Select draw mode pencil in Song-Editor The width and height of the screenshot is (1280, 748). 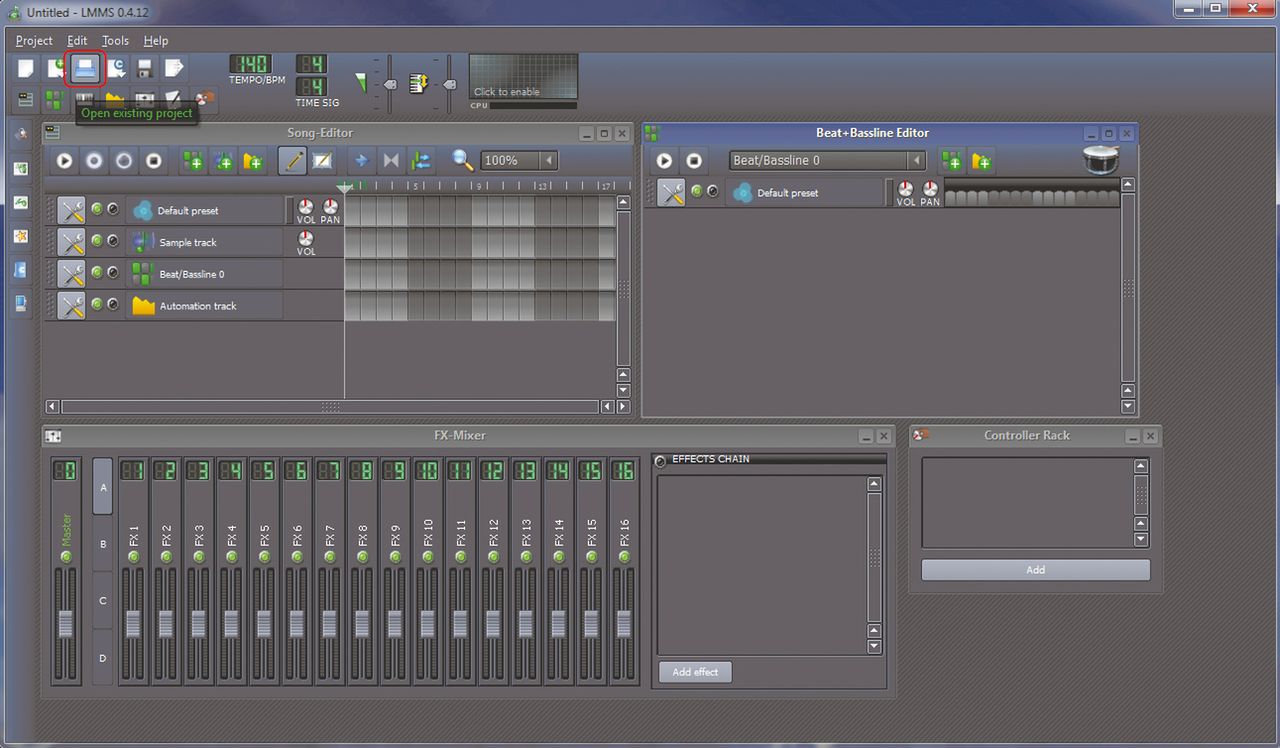(x=292, y=160)
